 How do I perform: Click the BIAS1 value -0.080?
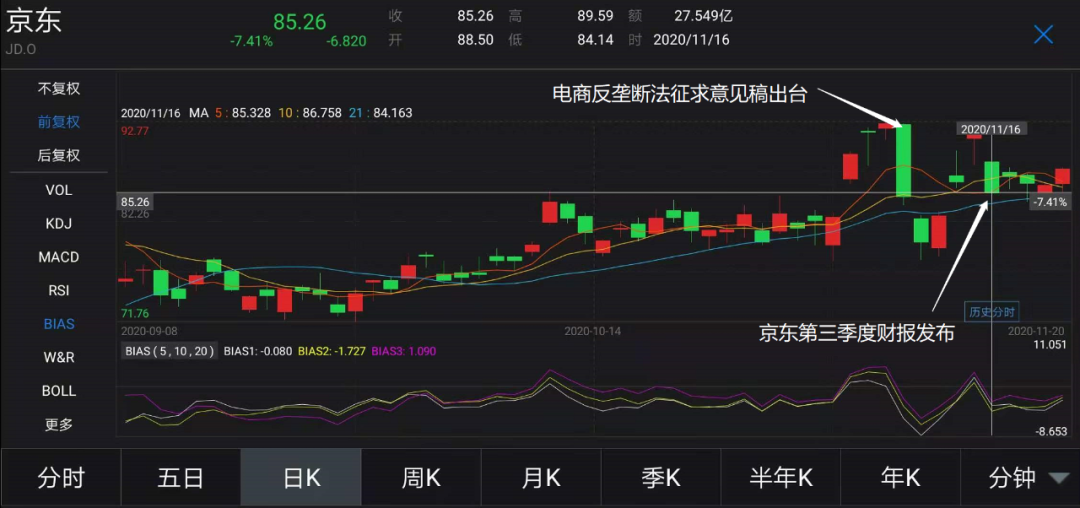pos(275,351)
